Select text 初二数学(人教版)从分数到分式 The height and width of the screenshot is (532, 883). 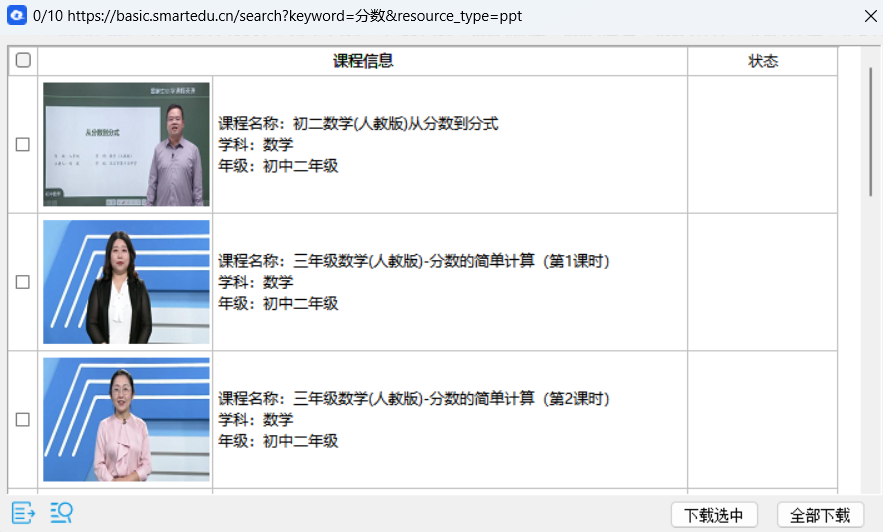(x=395, y=123)
